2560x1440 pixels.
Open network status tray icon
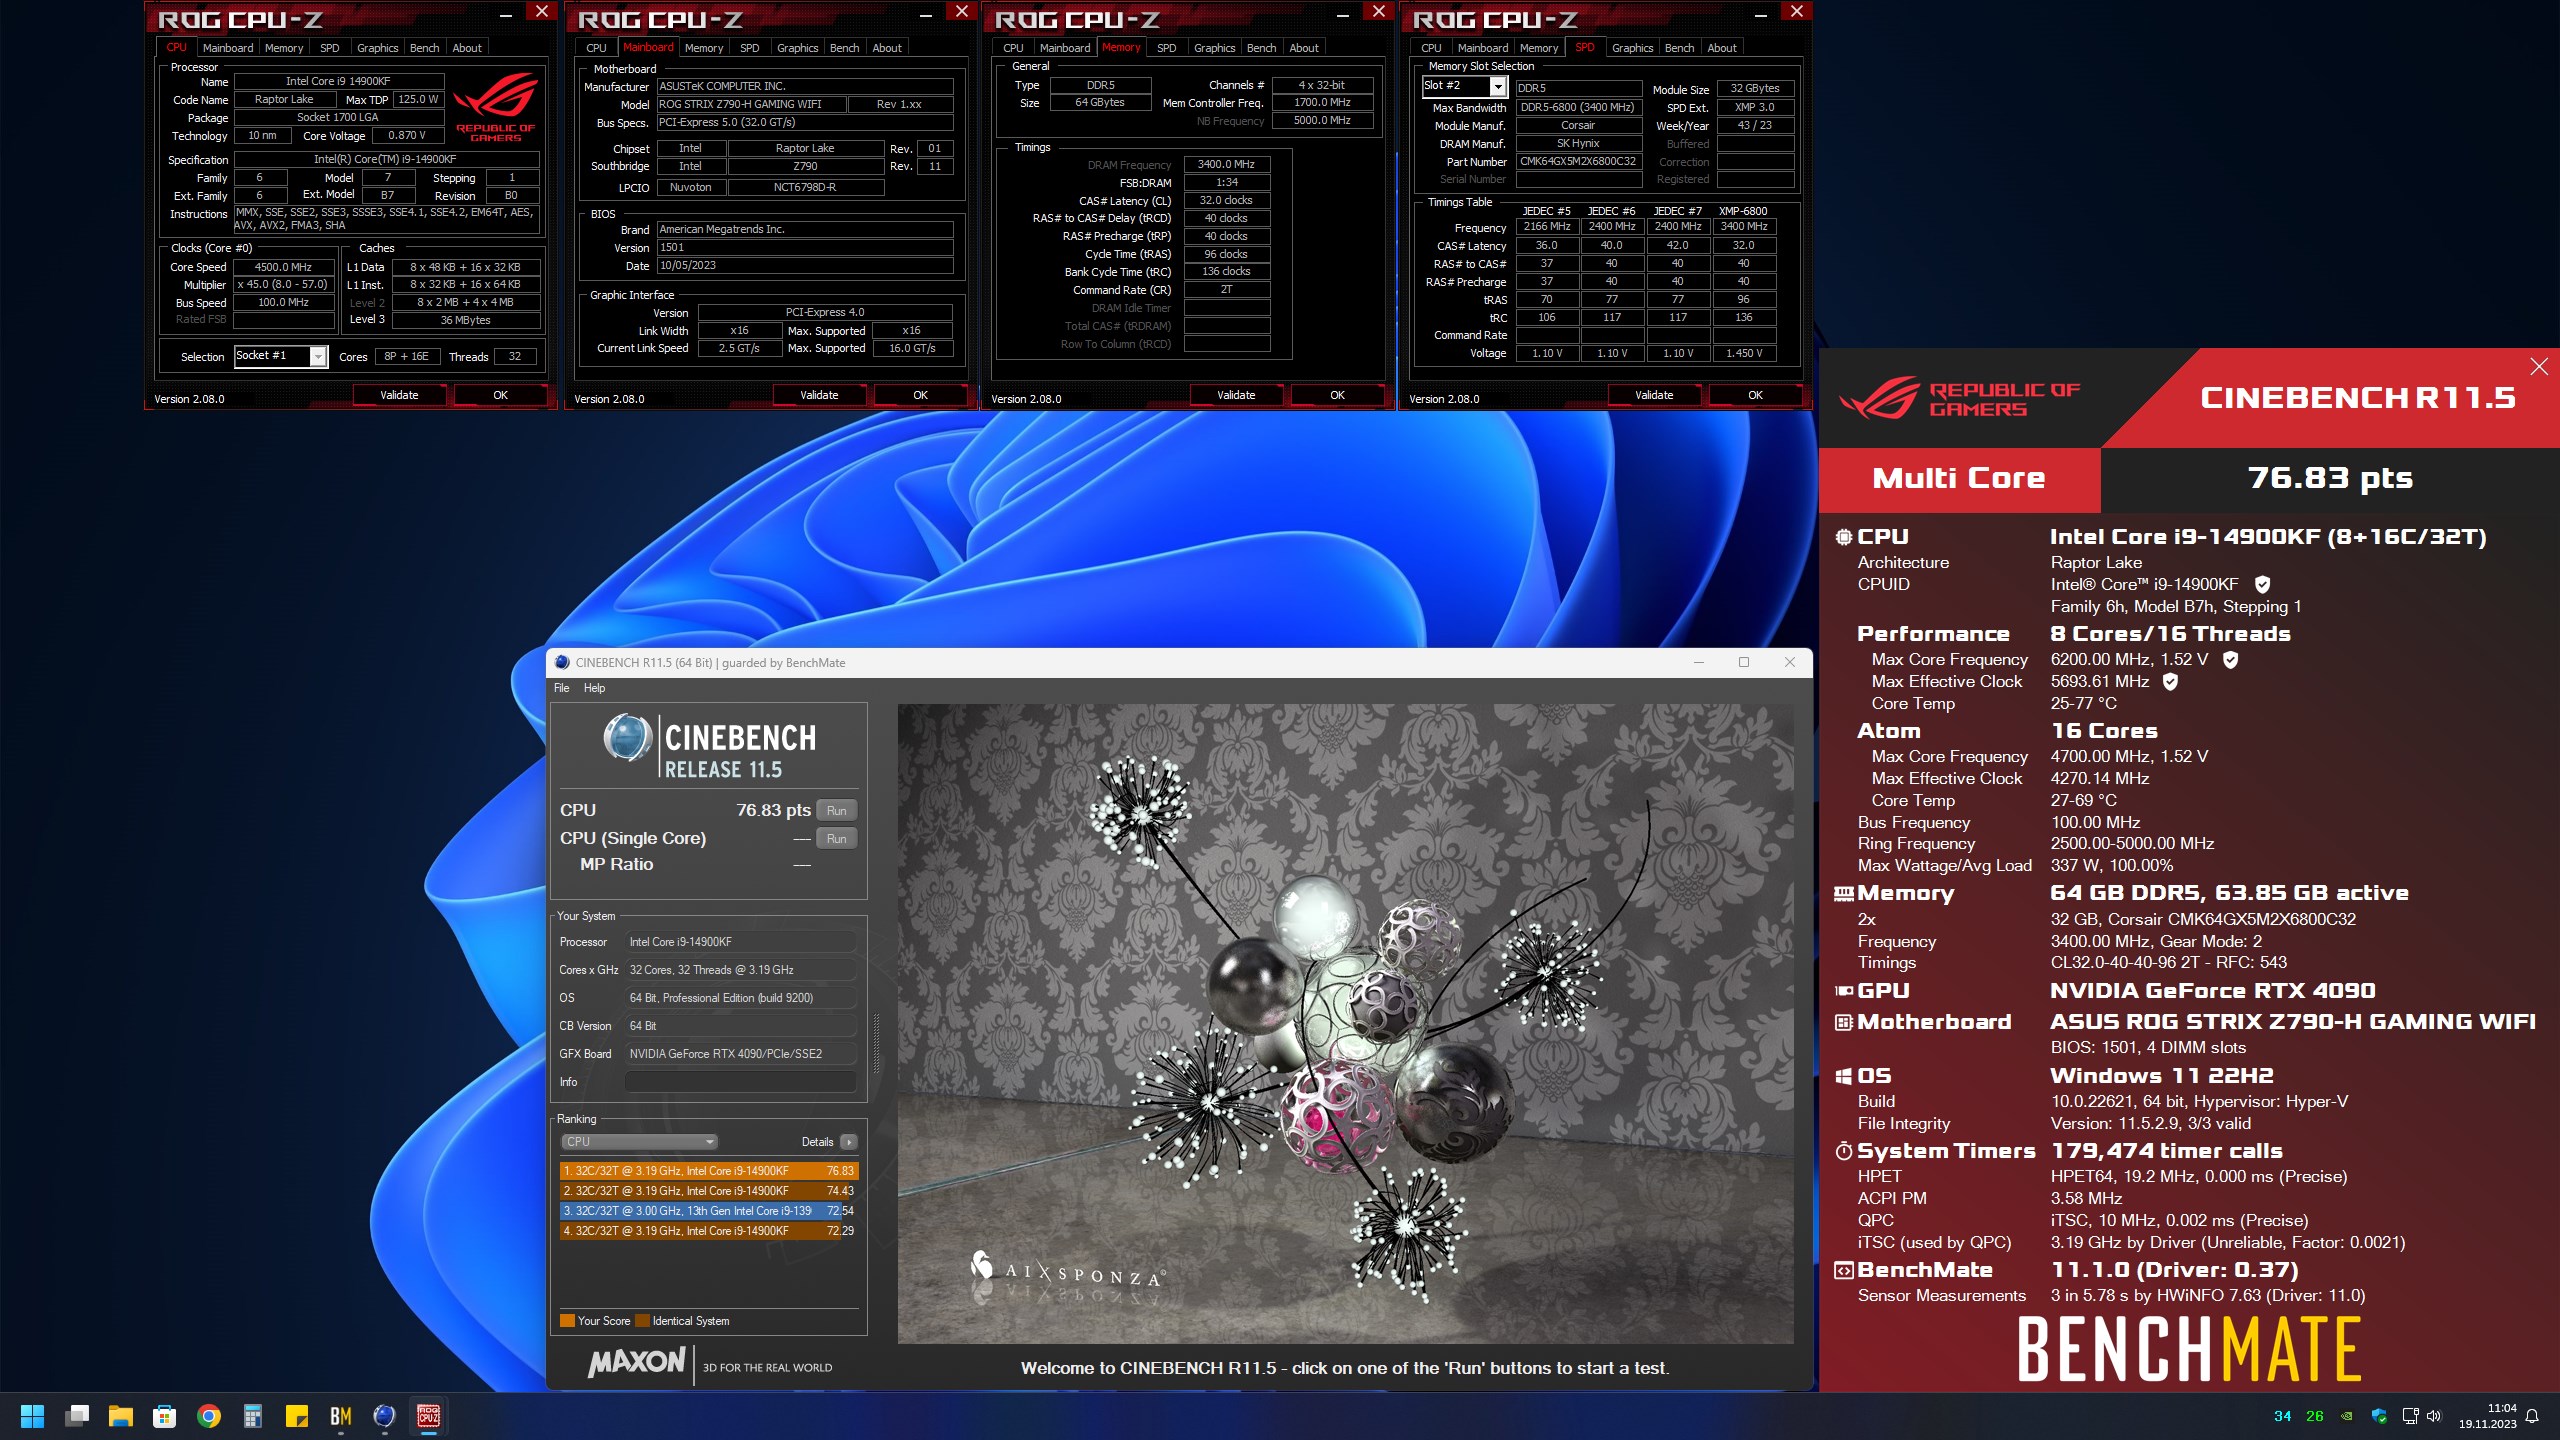pos(2410,1416)
